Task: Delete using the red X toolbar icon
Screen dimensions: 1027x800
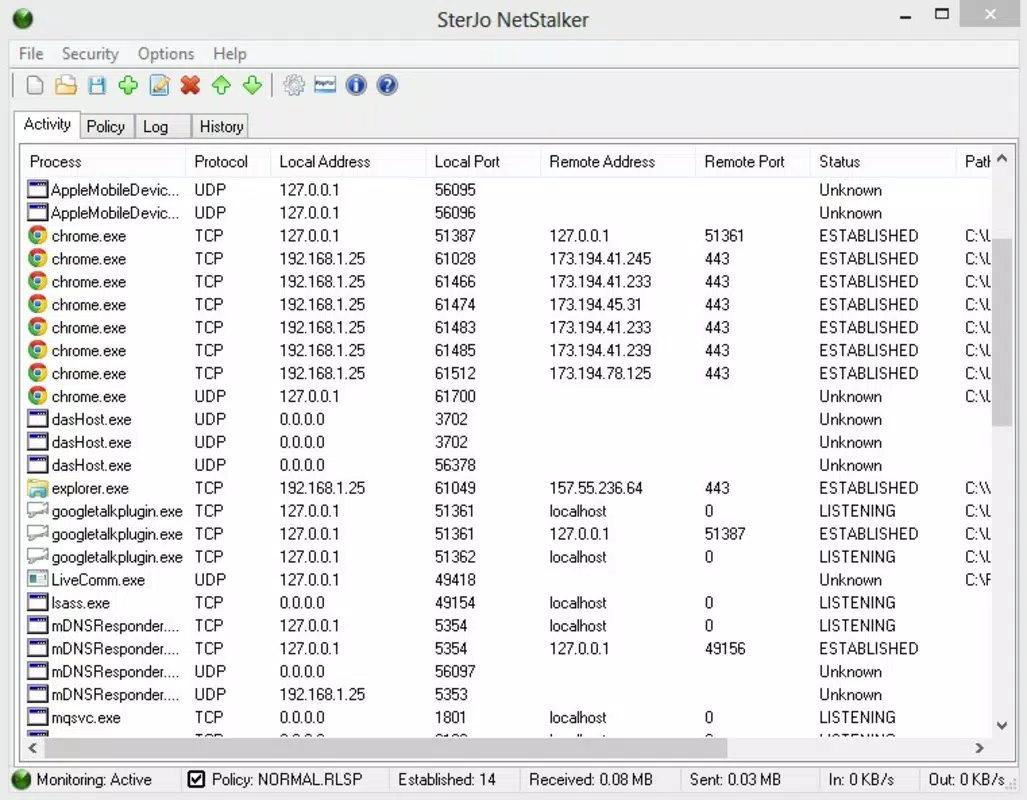Action: pyautogui.click(x=191, y=85)
